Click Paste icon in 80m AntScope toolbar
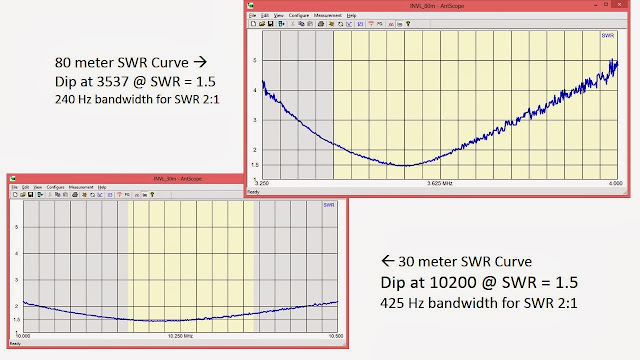The height and width of the screenshot is (360, 640). point(310,24)
